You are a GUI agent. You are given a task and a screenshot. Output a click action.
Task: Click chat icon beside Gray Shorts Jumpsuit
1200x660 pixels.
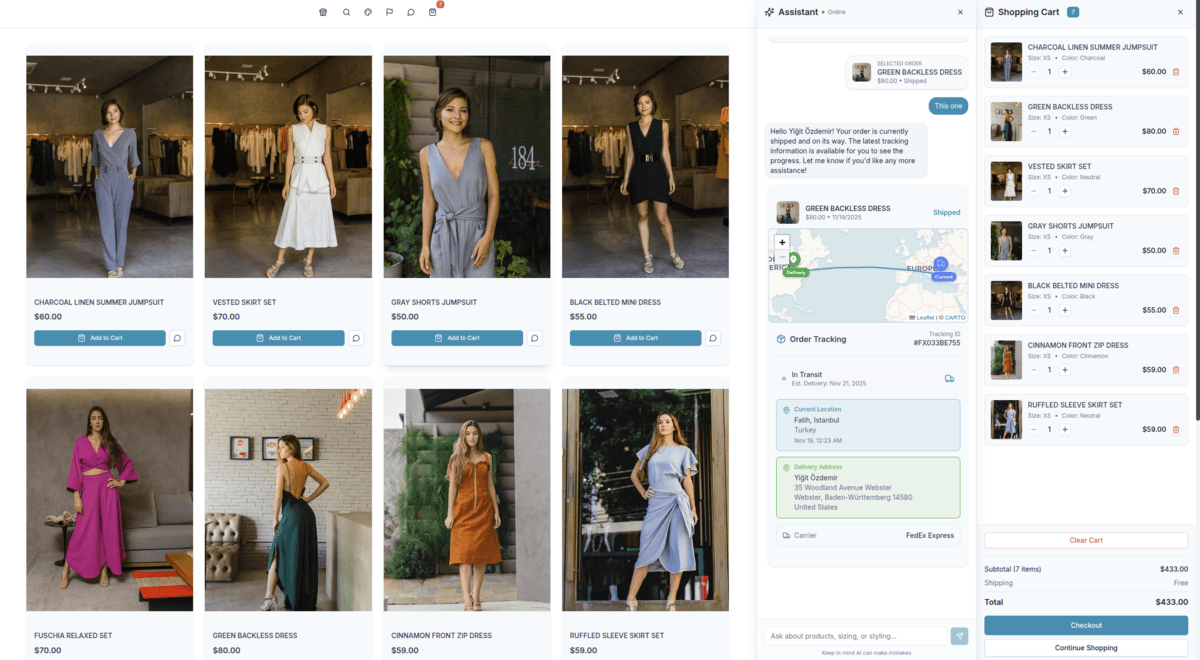[x=535, y=338]
